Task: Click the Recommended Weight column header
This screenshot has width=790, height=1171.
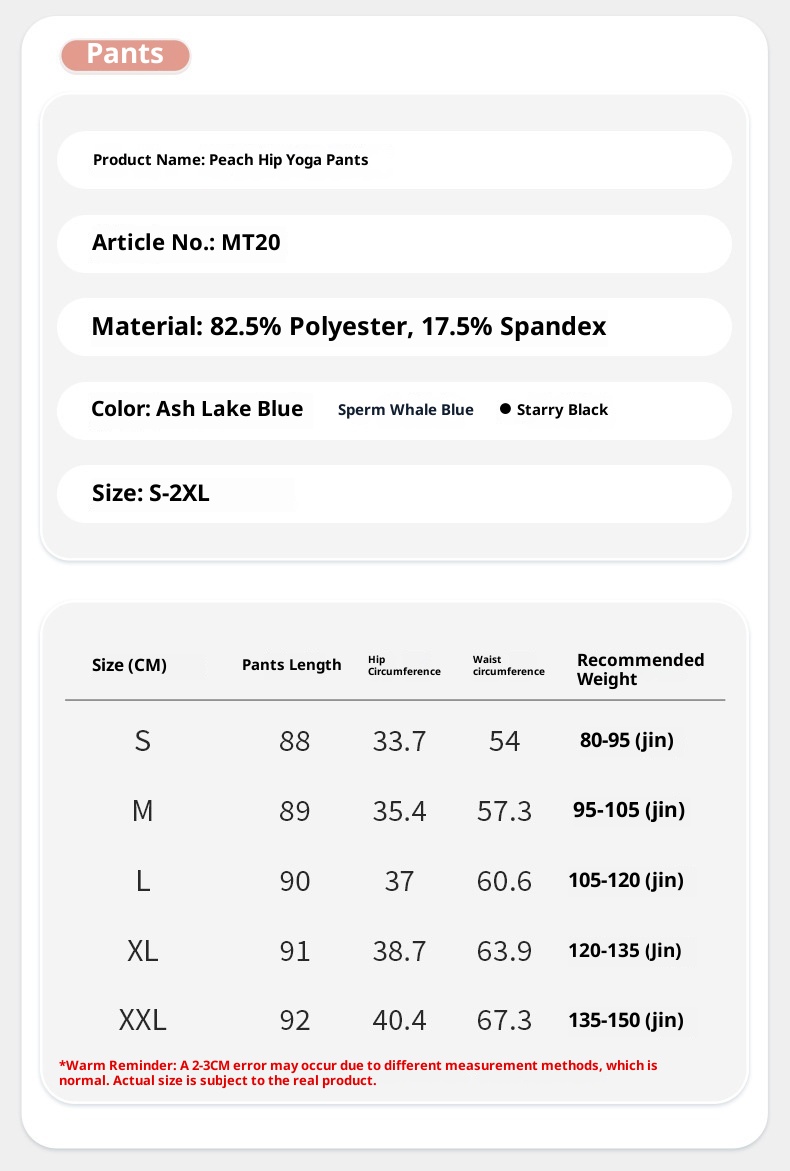Action: [640, 669]
